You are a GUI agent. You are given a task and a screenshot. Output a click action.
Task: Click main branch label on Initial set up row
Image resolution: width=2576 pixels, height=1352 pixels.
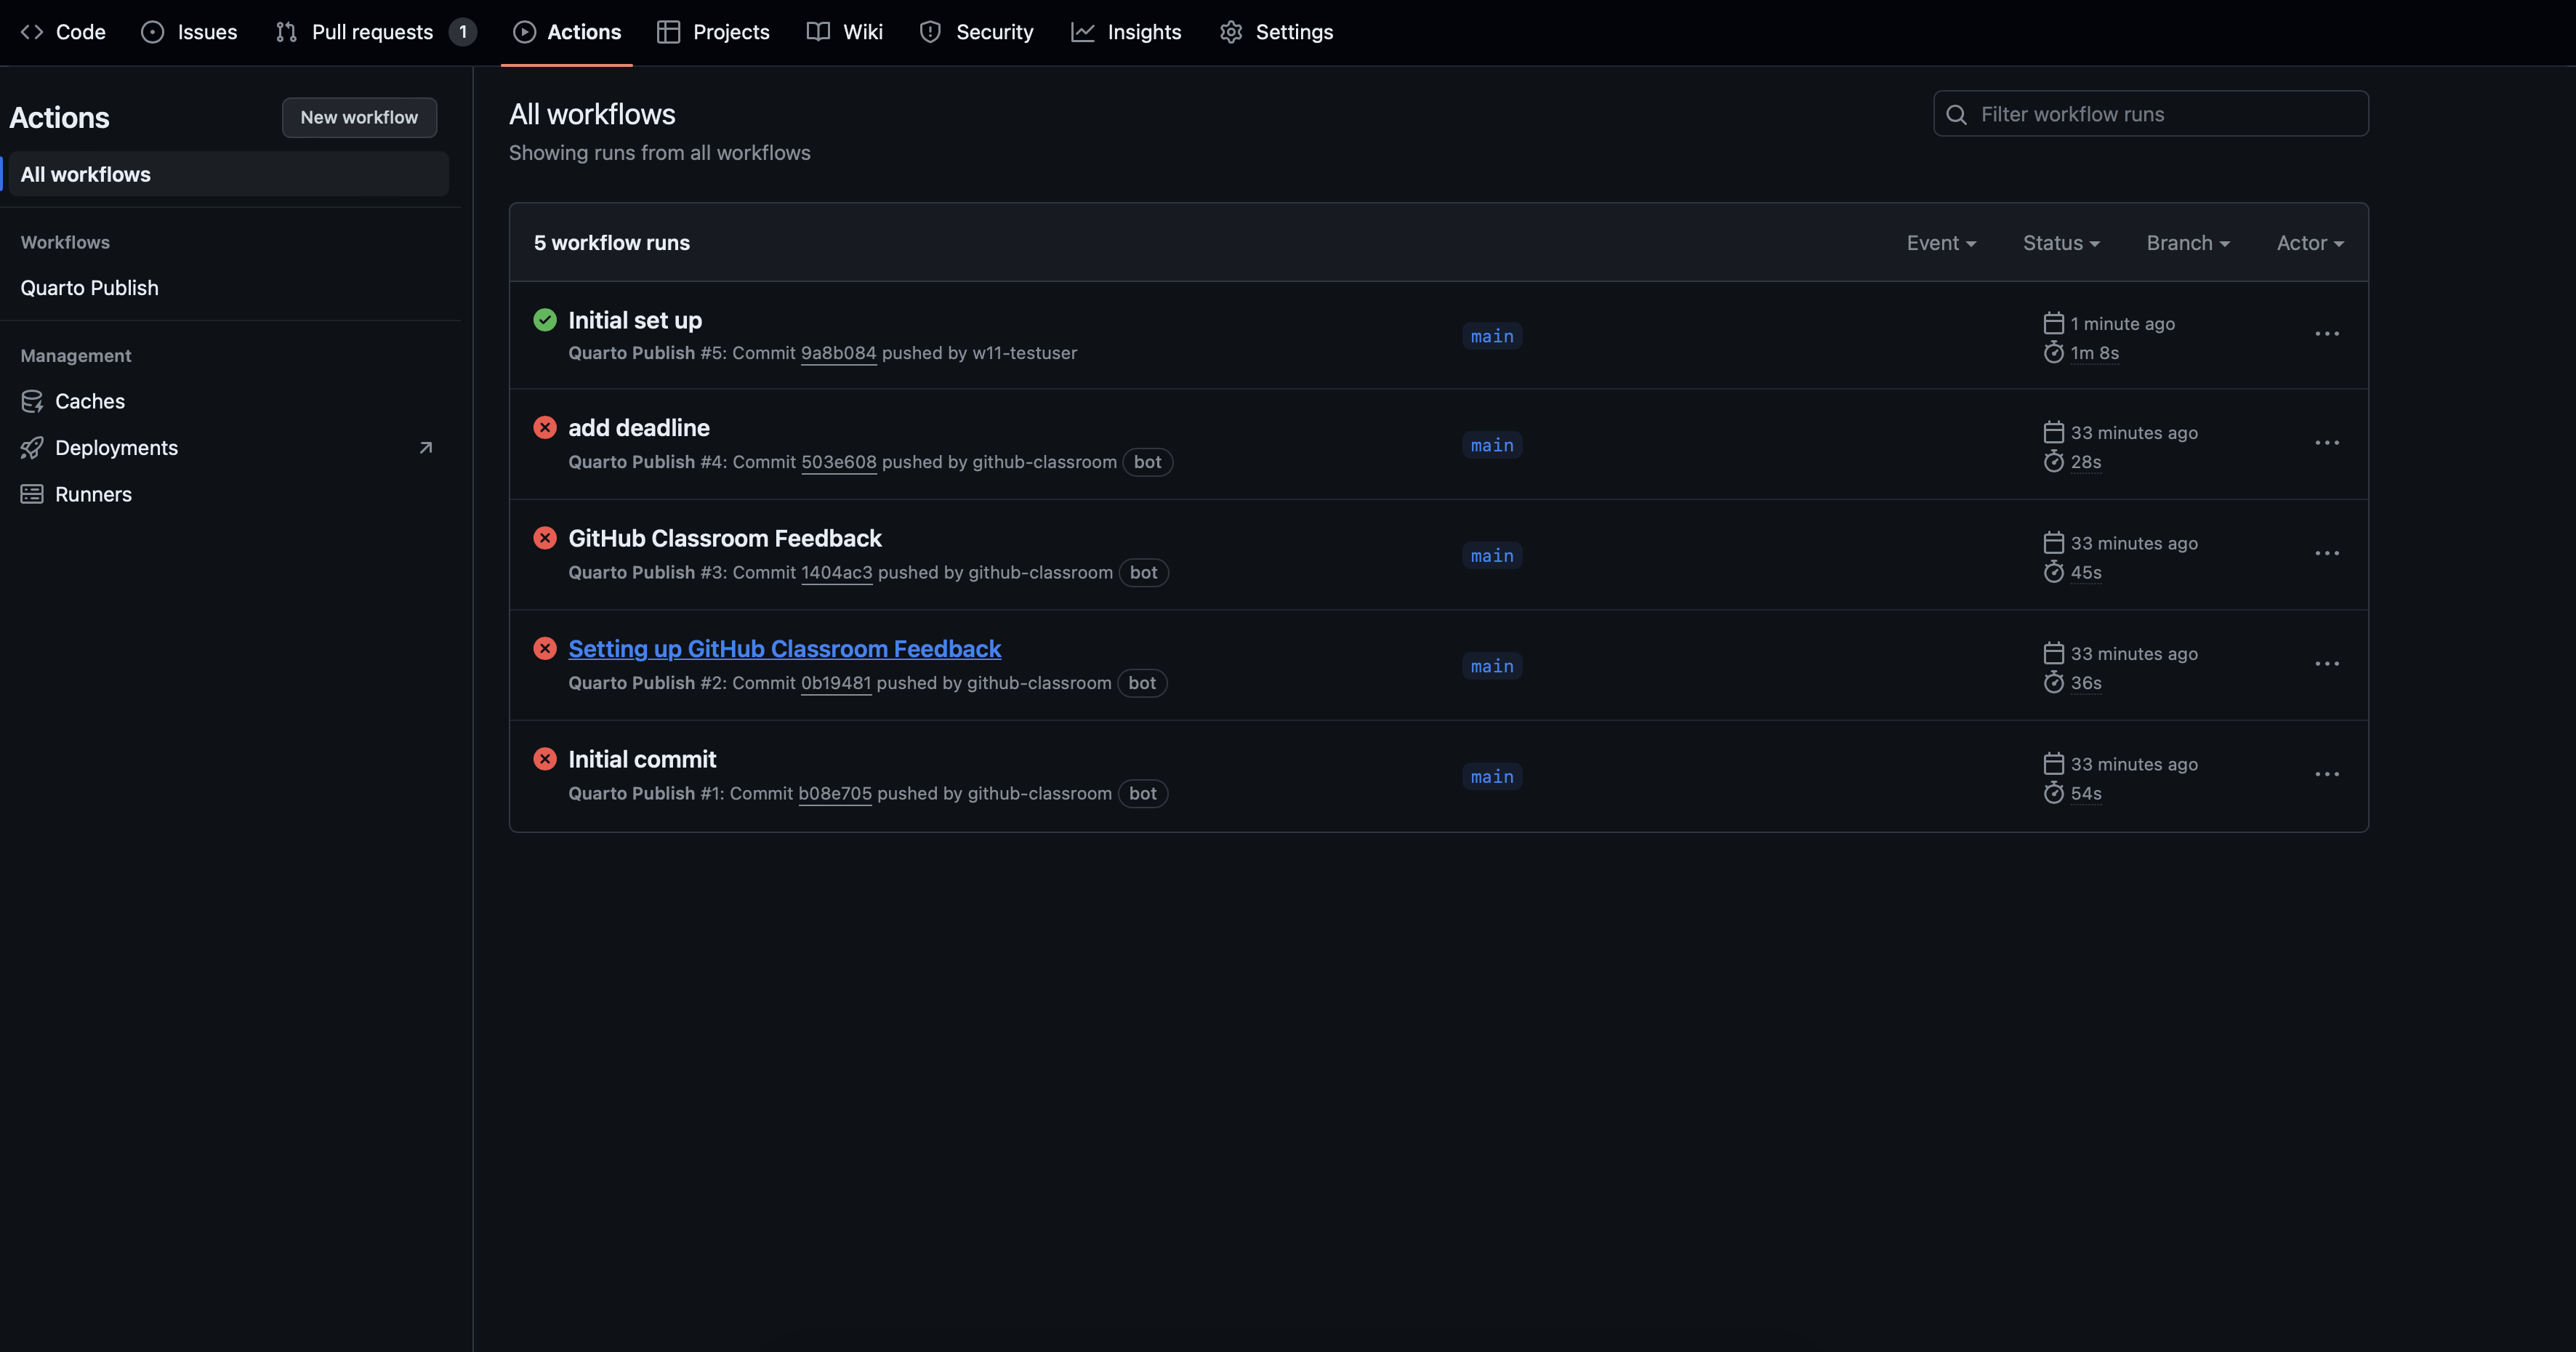coord(1492,336)
